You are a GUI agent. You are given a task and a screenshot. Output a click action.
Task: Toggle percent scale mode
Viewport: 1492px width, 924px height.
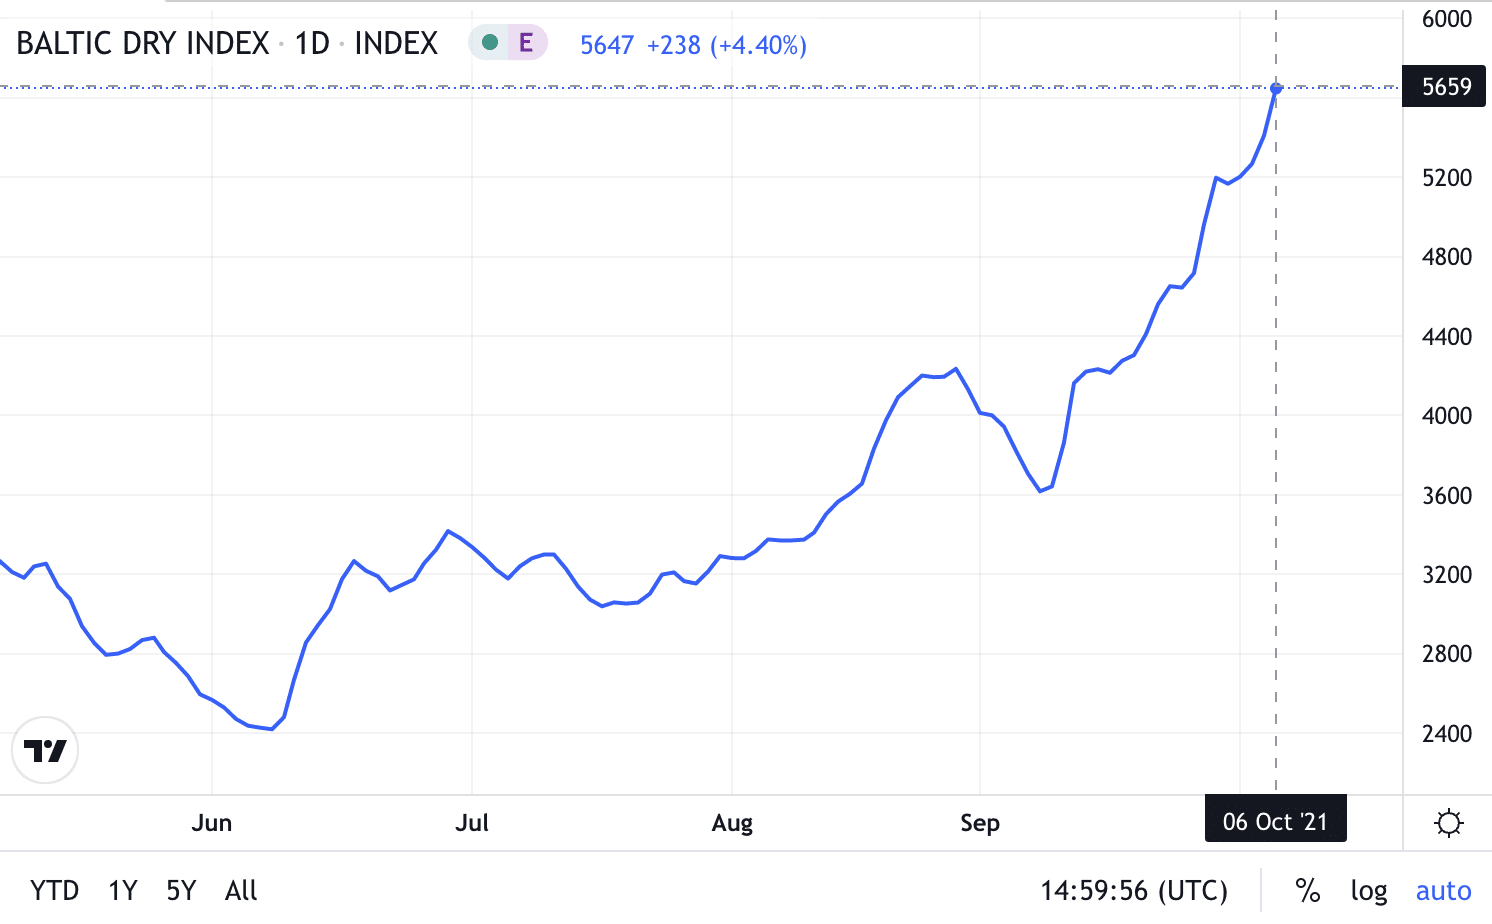1307,890
